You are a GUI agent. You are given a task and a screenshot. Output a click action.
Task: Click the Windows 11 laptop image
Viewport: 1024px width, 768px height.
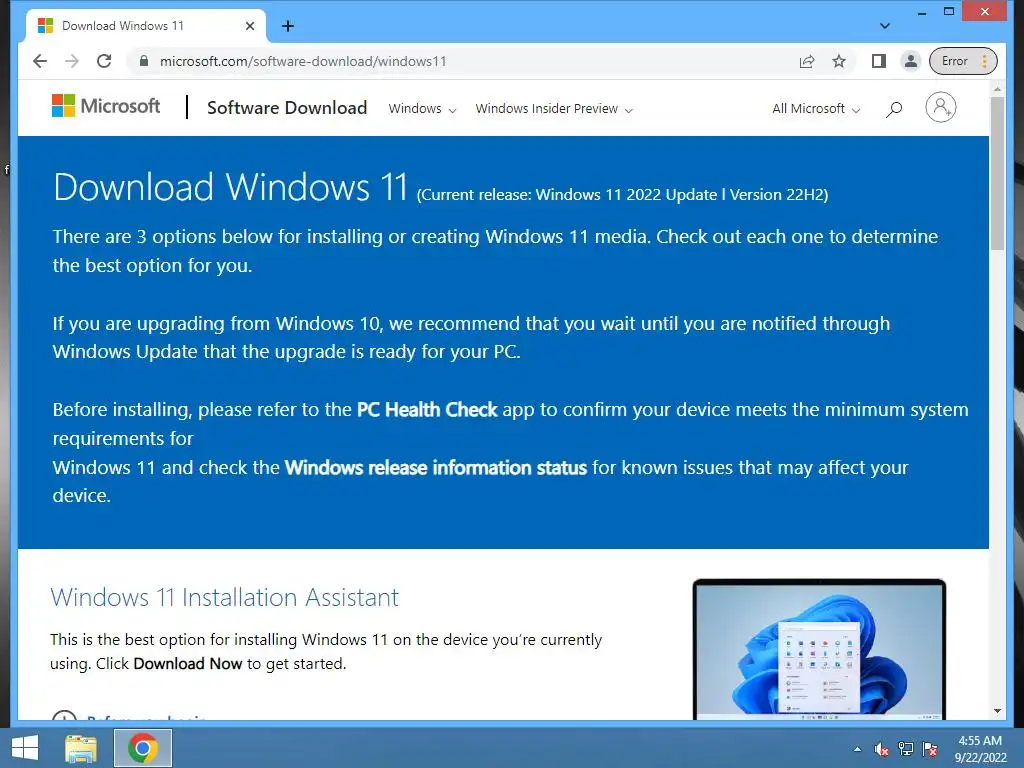click(x=819, y=649)
